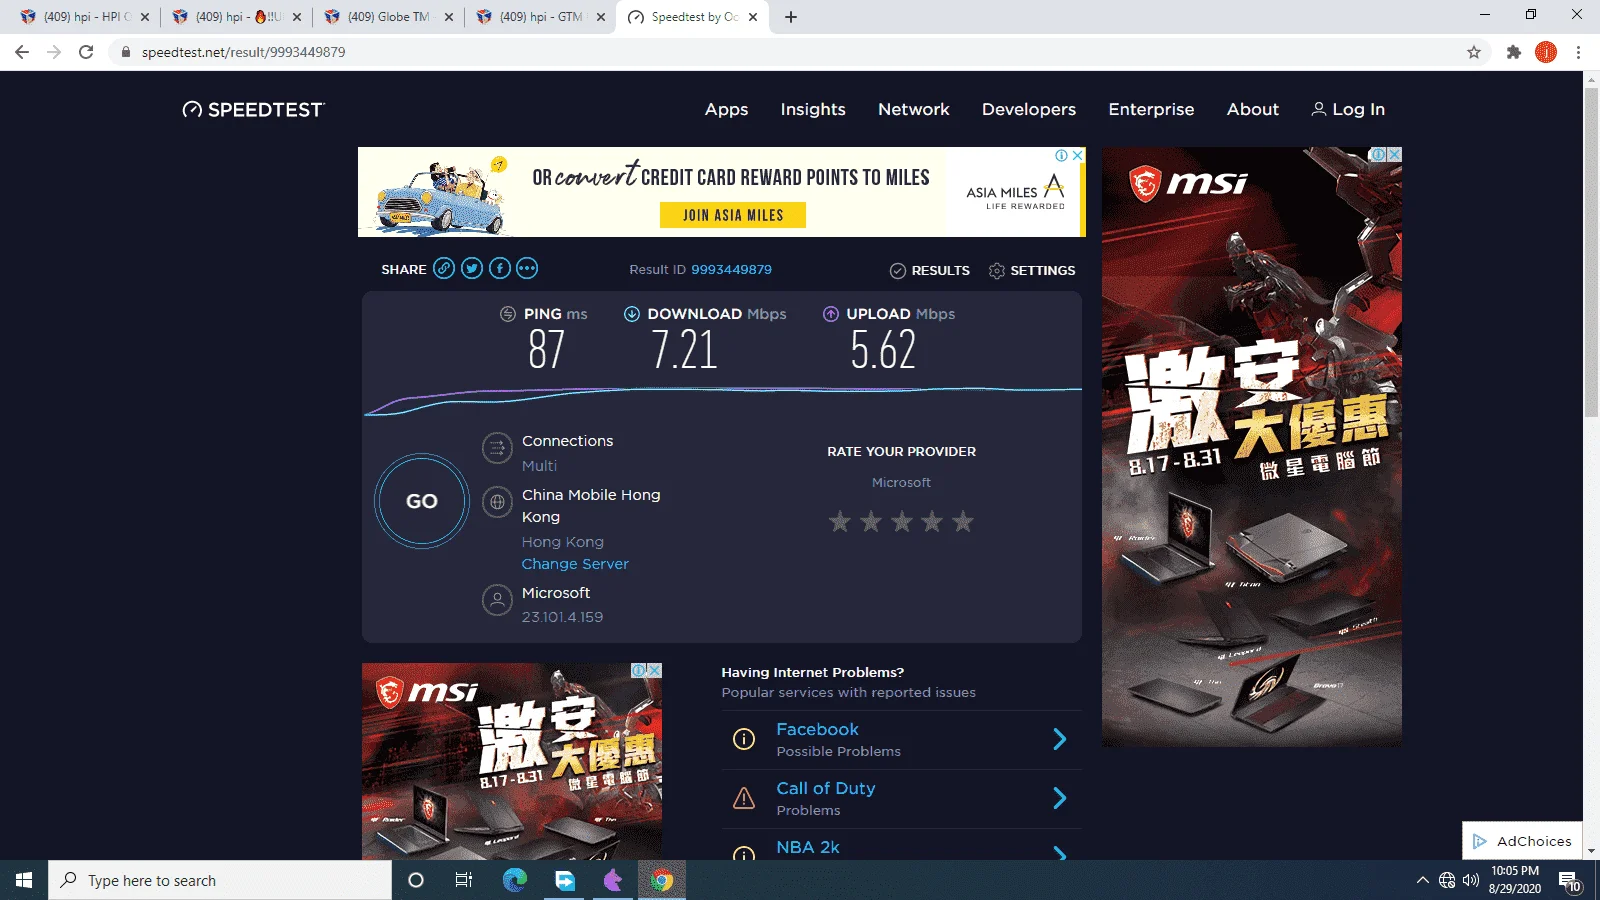This screenshot has height=900, width=1600.
Task: Open ad info for the Asia Miles banner
Action: click(1062, 155)
